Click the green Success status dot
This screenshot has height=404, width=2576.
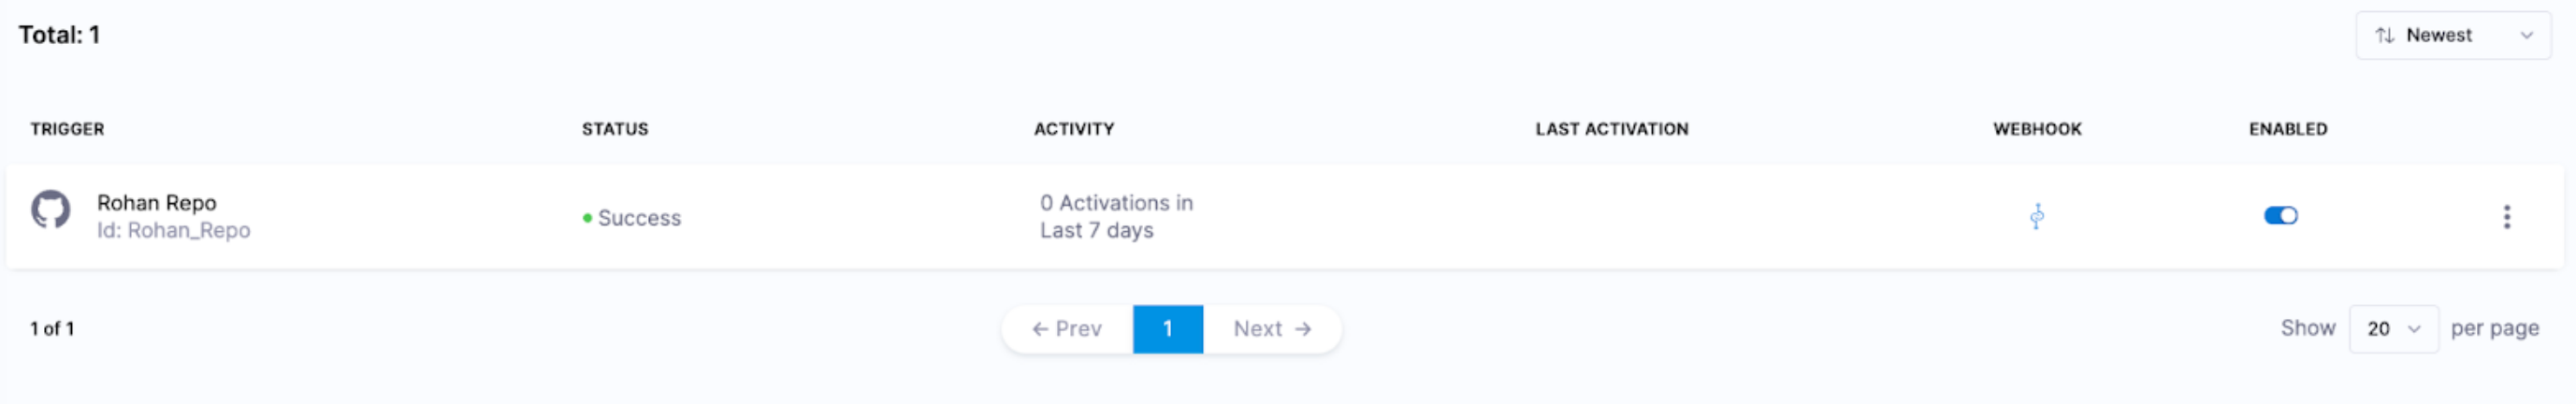[587, 218]
